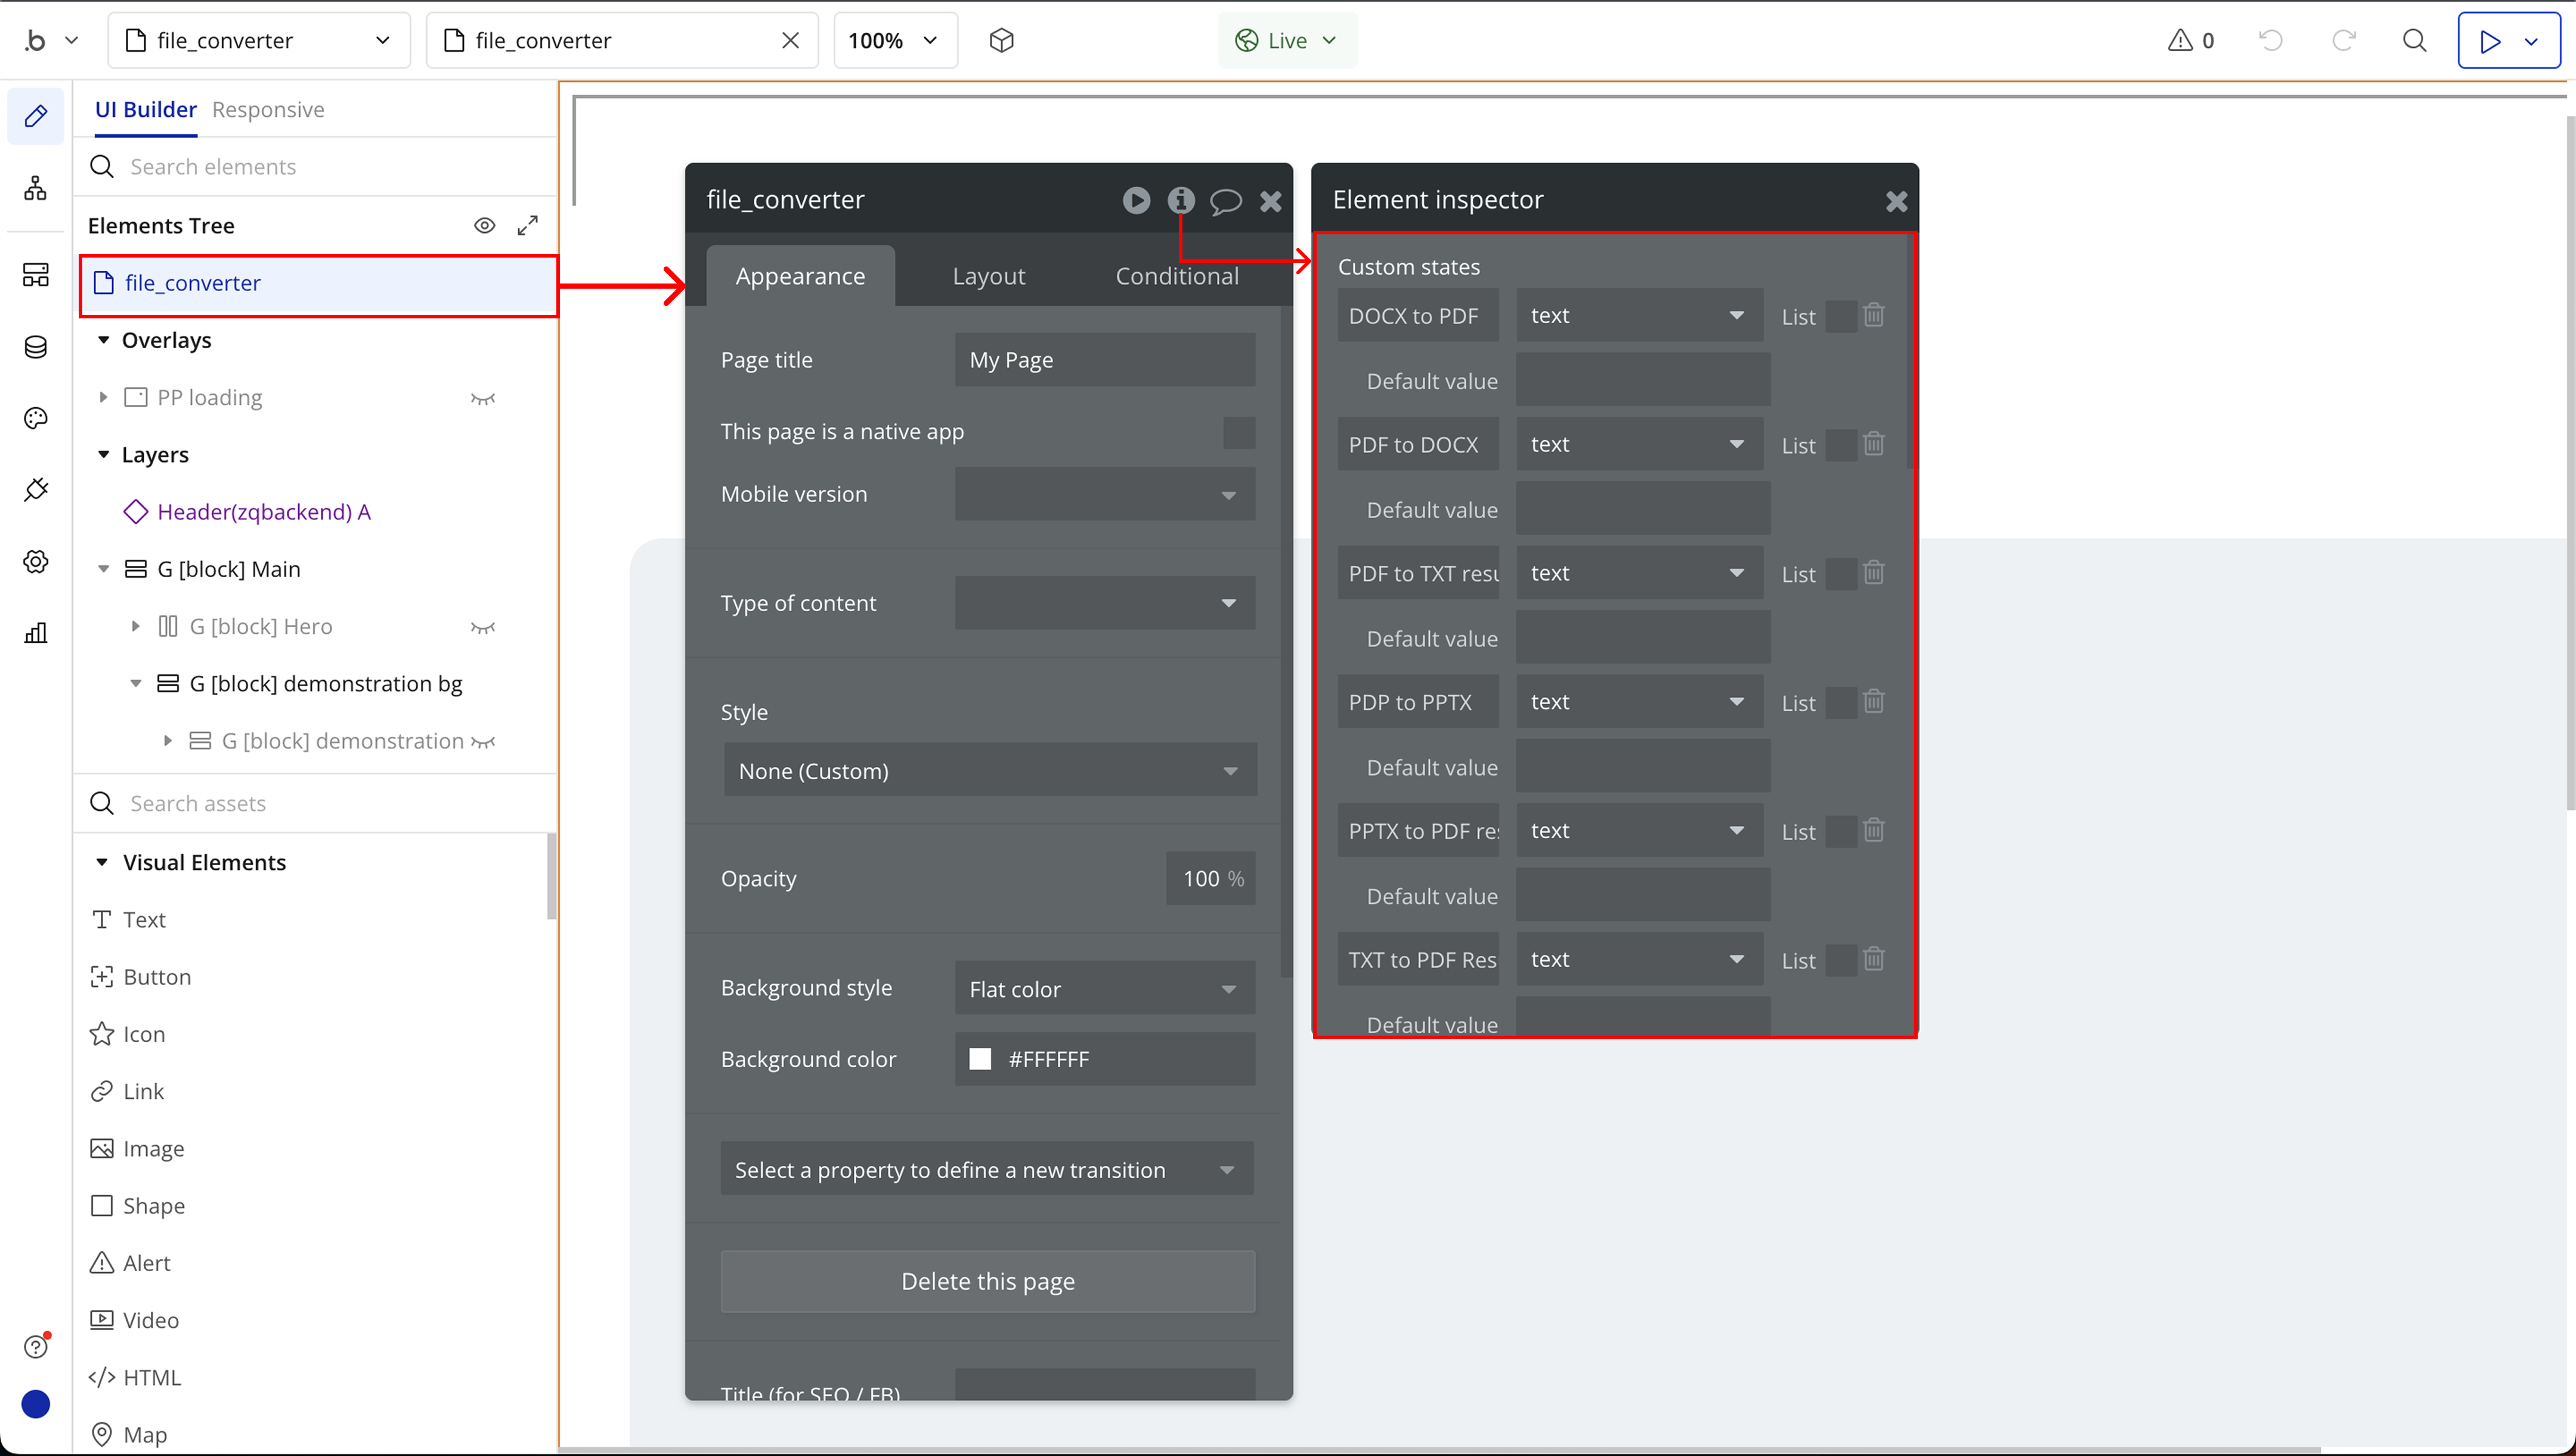2576x1456 pixels.
Task: Open the 3D component view icon
Action: coord(1001,41)
